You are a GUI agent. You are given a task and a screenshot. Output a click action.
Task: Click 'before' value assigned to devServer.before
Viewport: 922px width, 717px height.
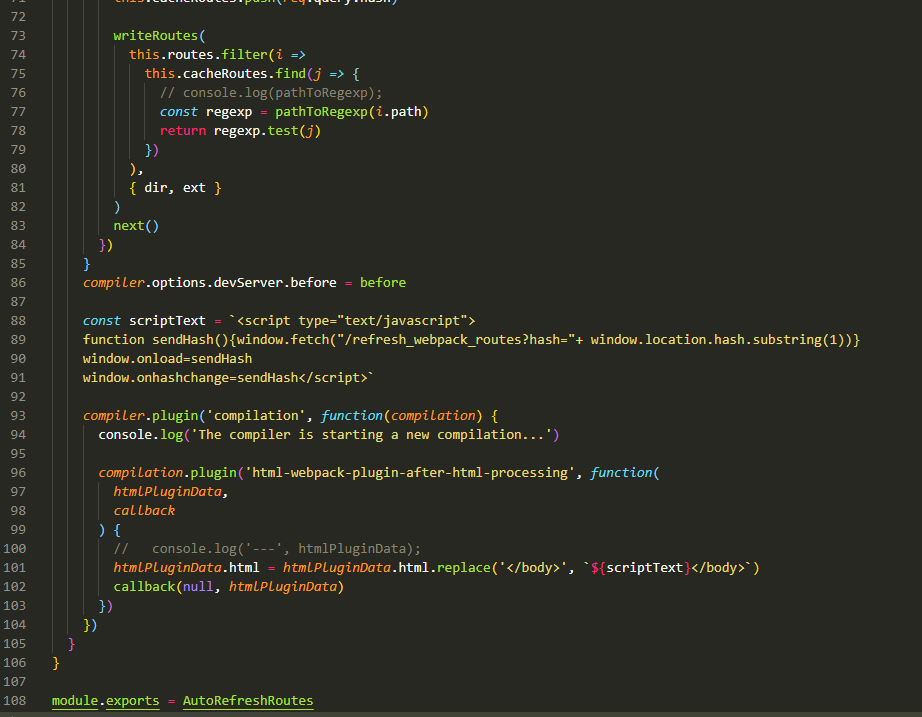point(383,283)
